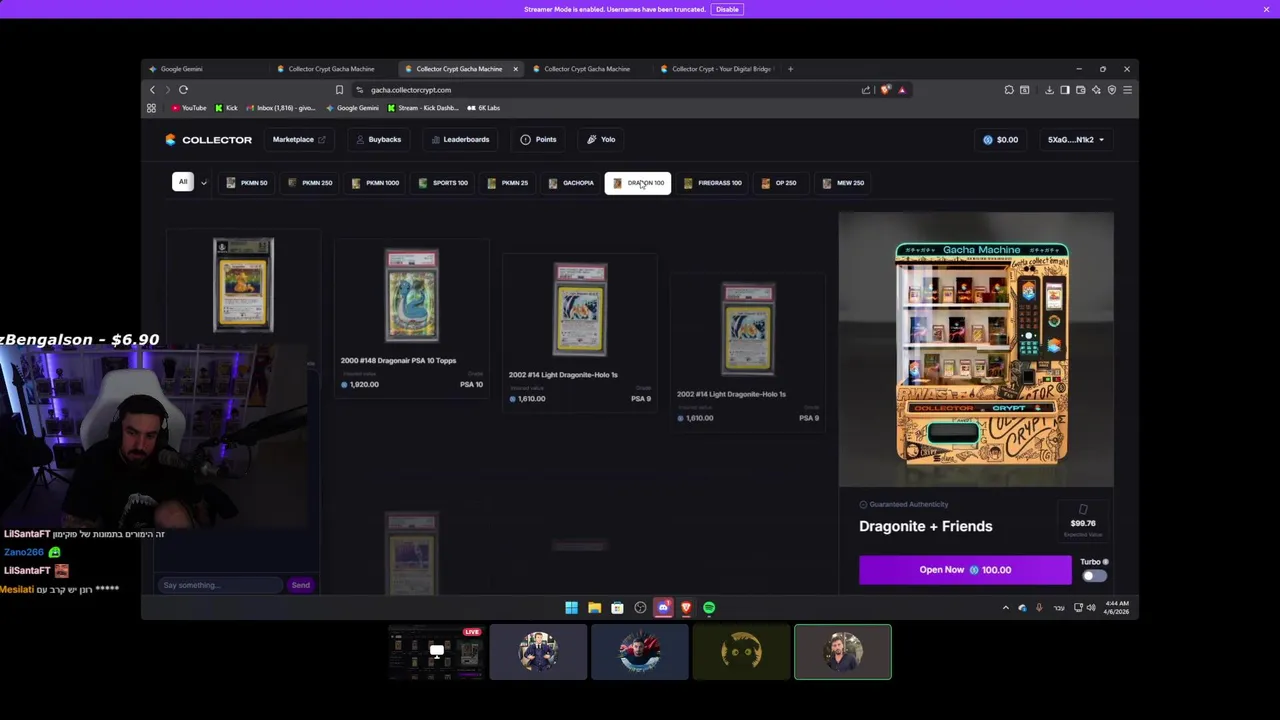
Task: Open the Yolo page
Action: (601, 140)
